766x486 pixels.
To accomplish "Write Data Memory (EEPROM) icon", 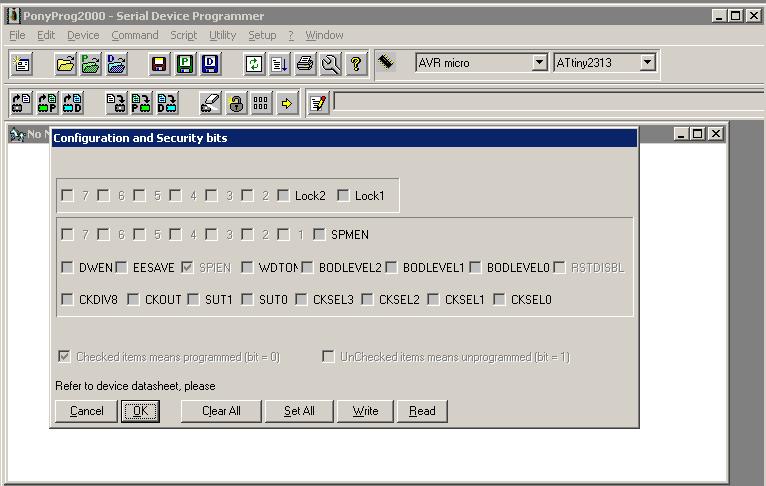I will [x=167, y=103].
